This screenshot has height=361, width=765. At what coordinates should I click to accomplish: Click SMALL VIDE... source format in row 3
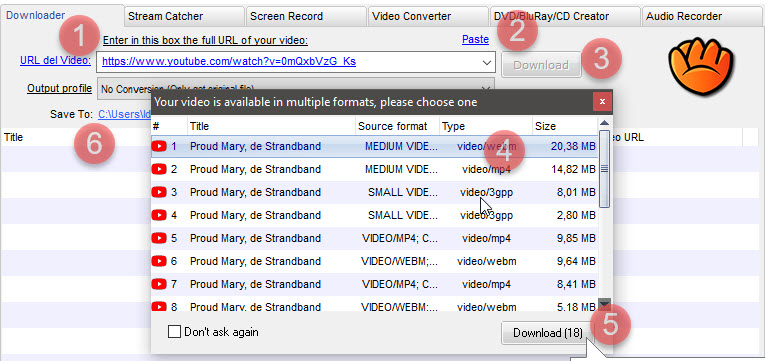click(x=403, y=192)
